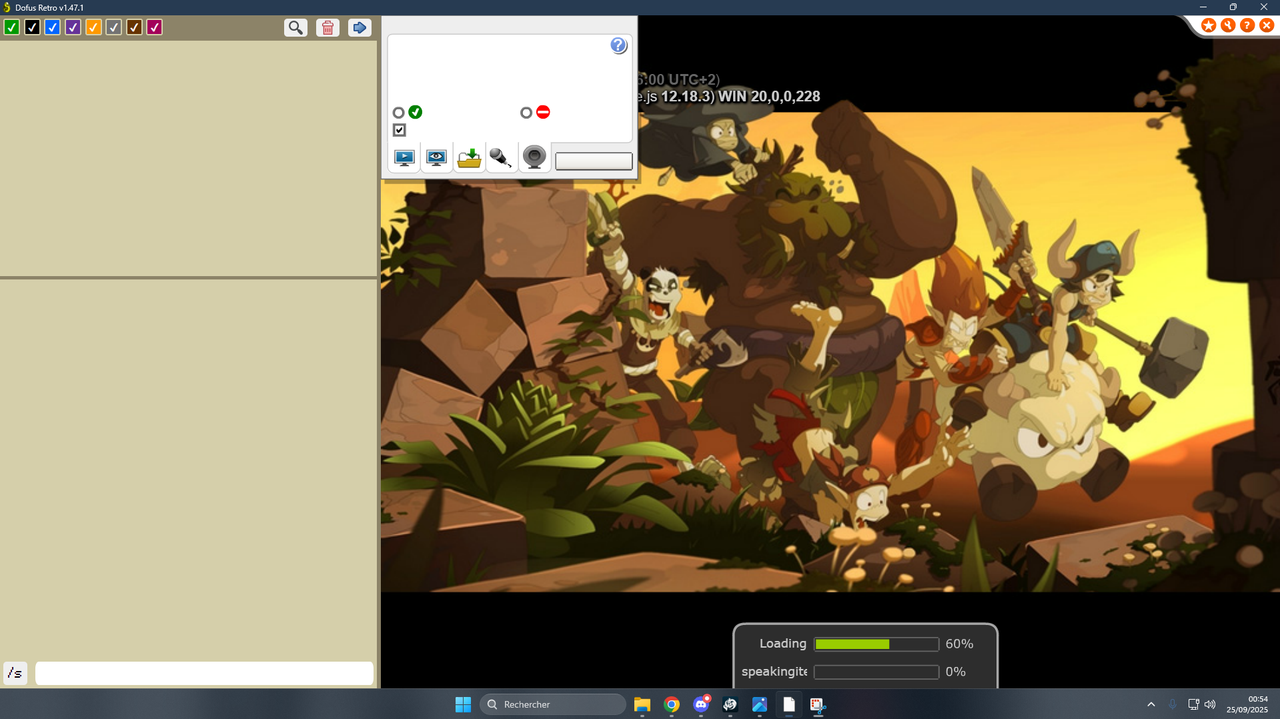Toggle the orange chat filter checkbox
Image resolution: width=1280 pixels, height=719 pixels.
click(93, 27)
